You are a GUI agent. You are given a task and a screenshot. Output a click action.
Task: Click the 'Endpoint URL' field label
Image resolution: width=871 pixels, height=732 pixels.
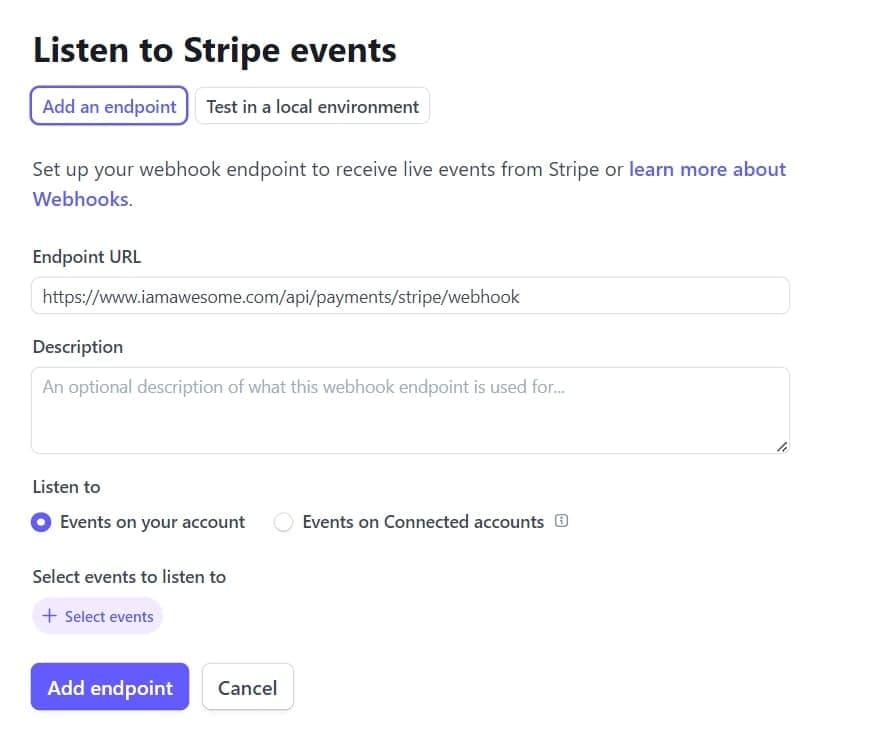point(86,257)
